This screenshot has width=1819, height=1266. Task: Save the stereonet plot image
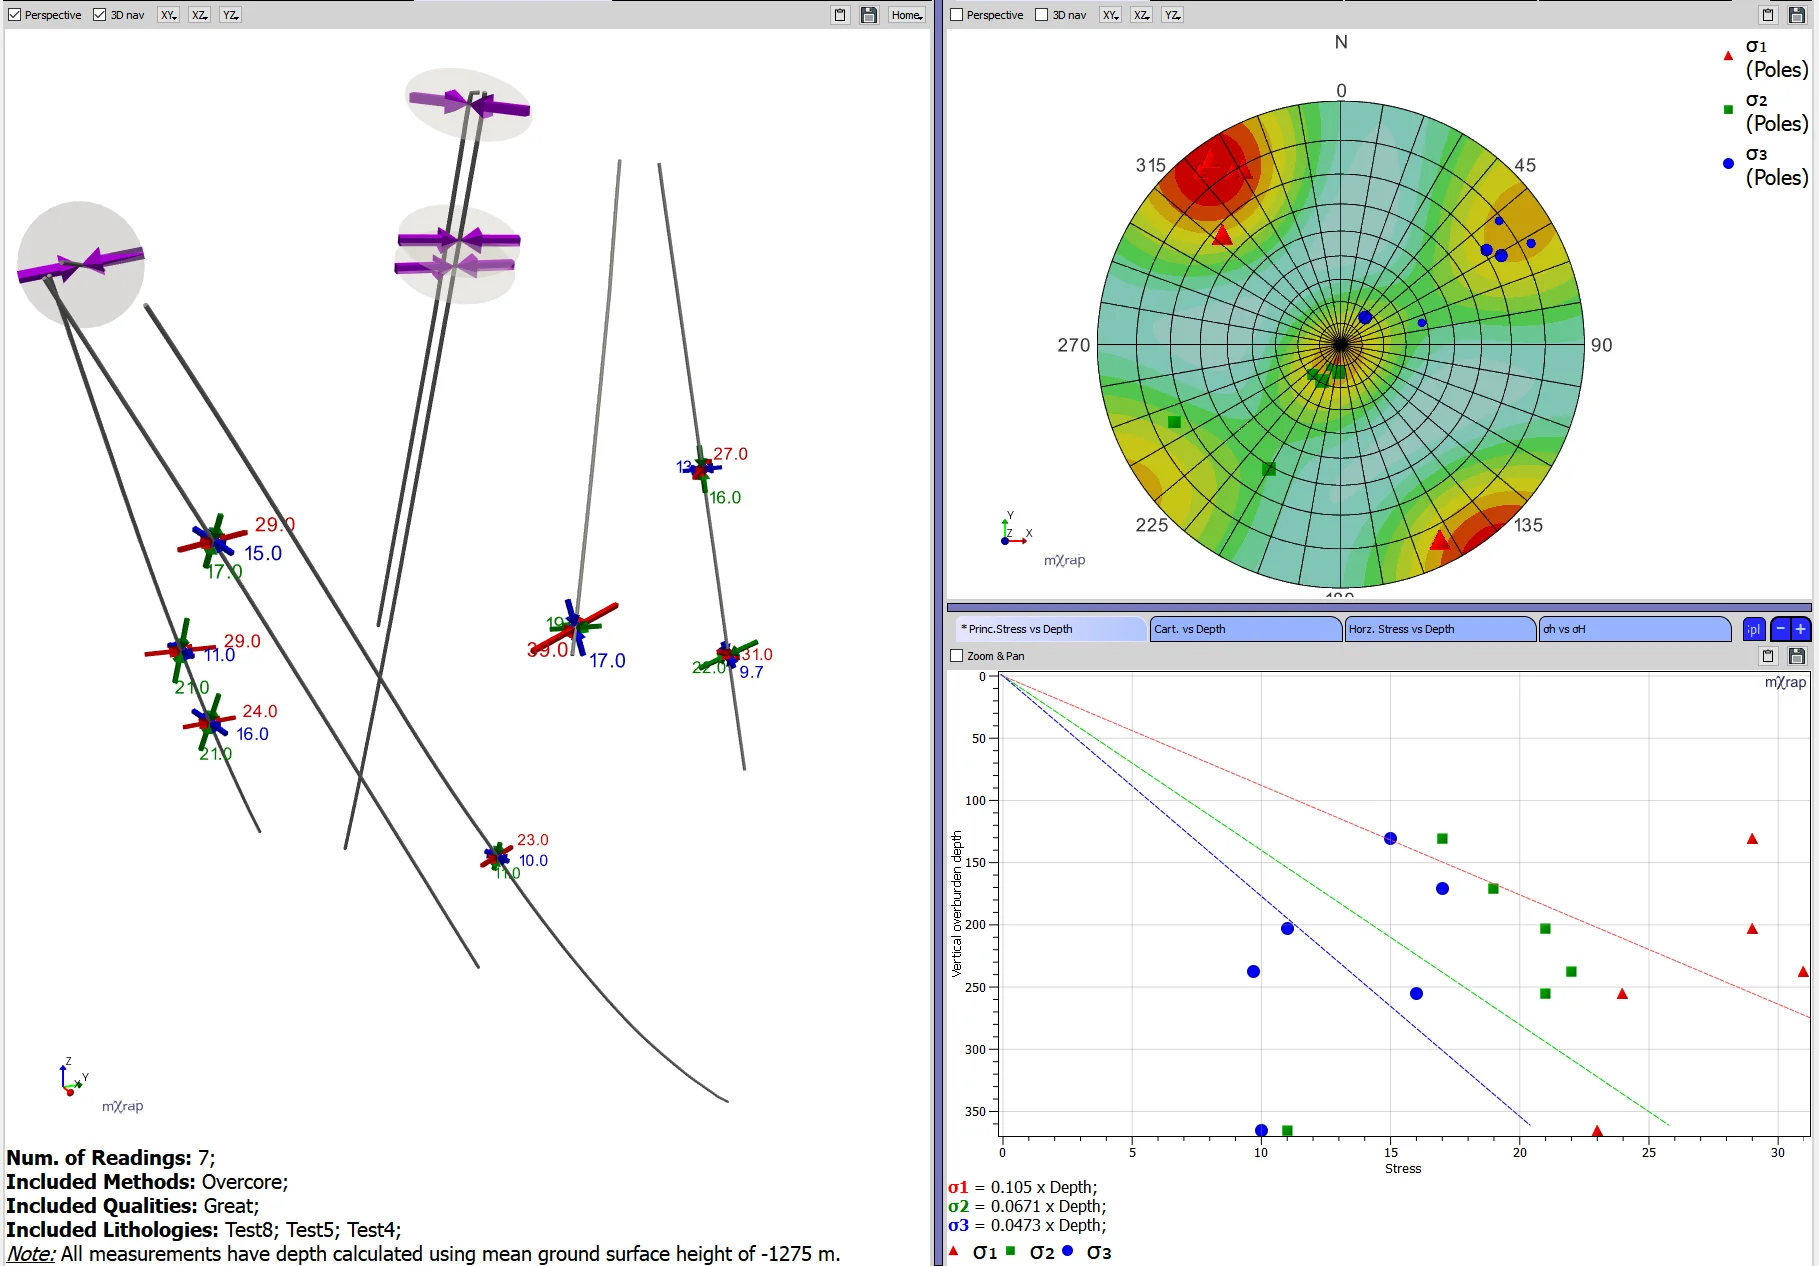[1797, 15]
